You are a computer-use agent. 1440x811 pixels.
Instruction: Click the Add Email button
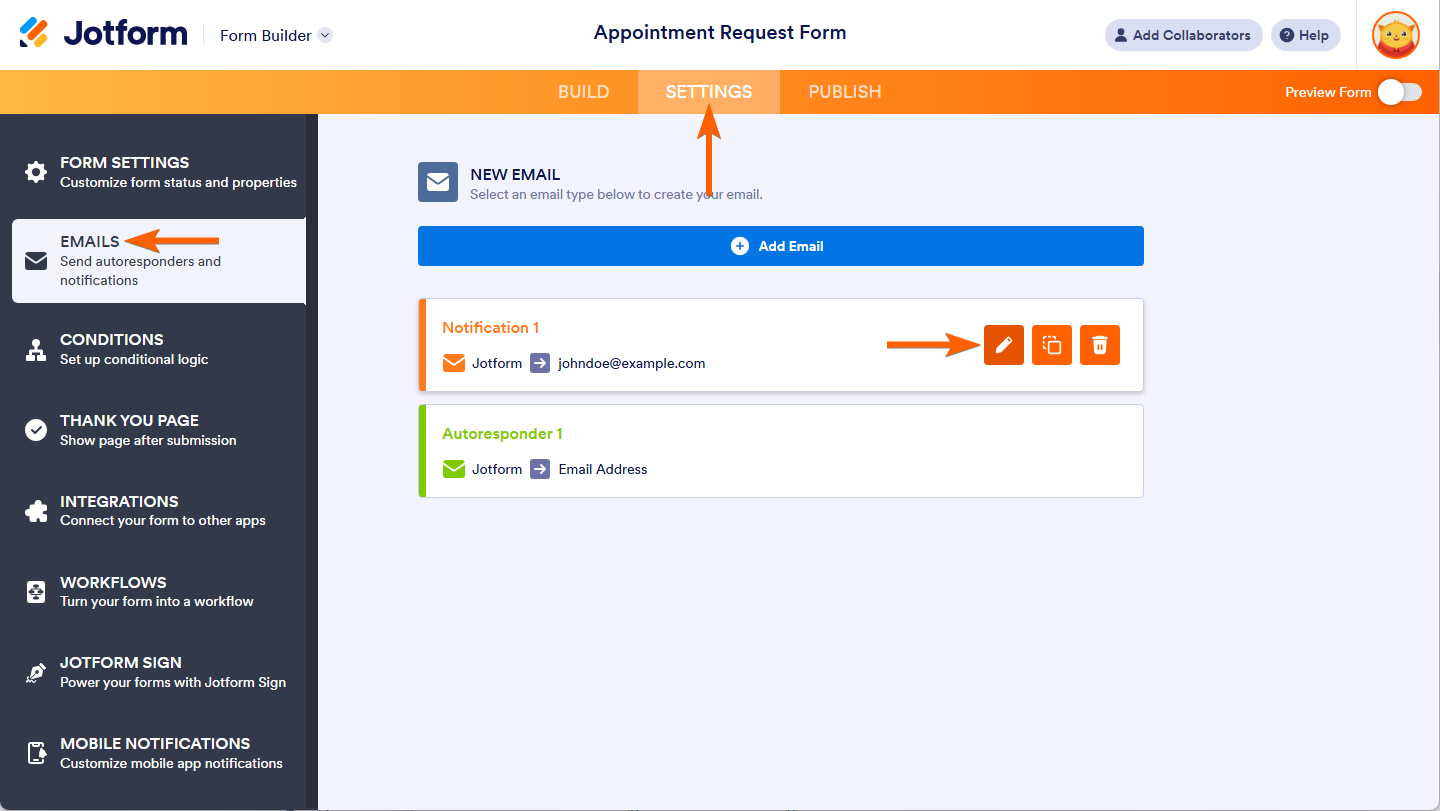click(x=781, y=246)
